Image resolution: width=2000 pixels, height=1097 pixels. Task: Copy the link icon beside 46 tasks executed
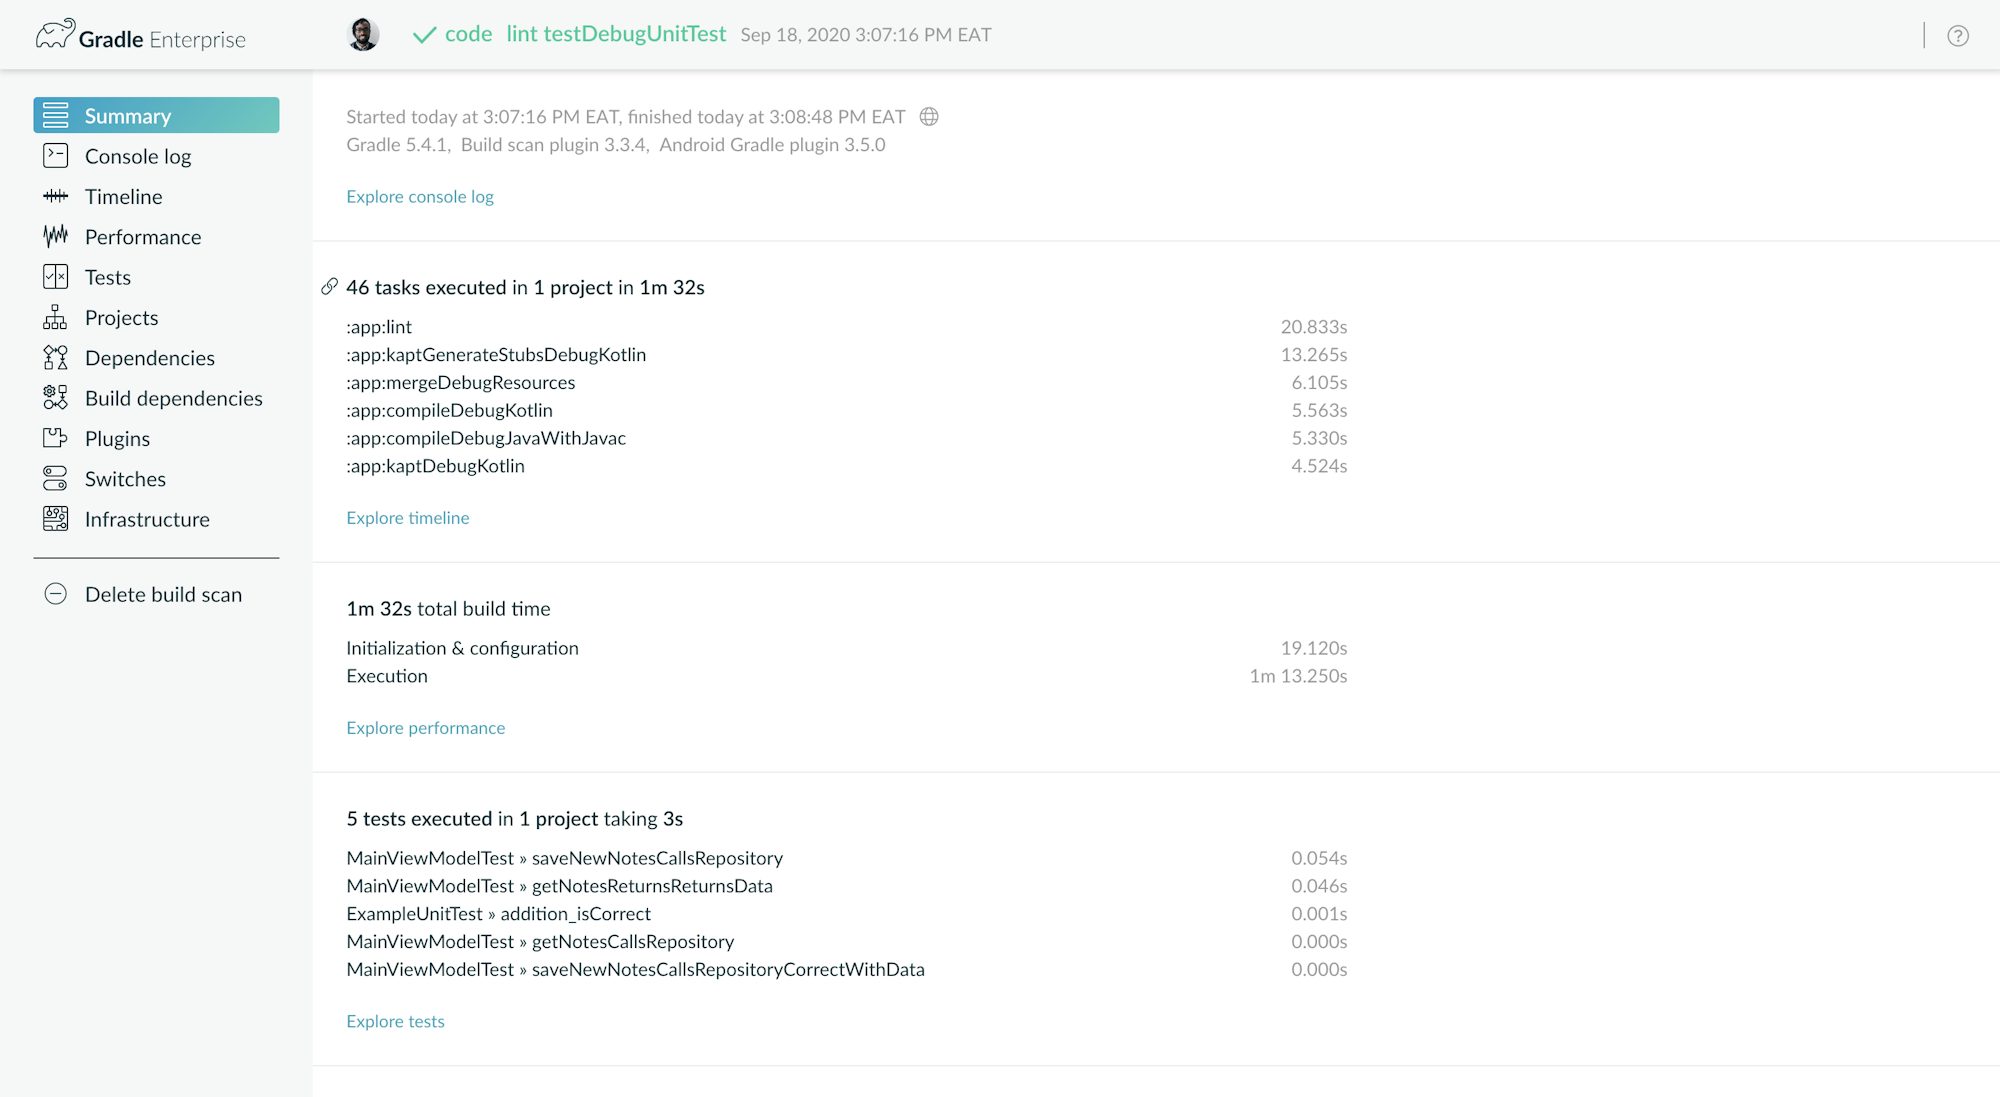point(329,287)
